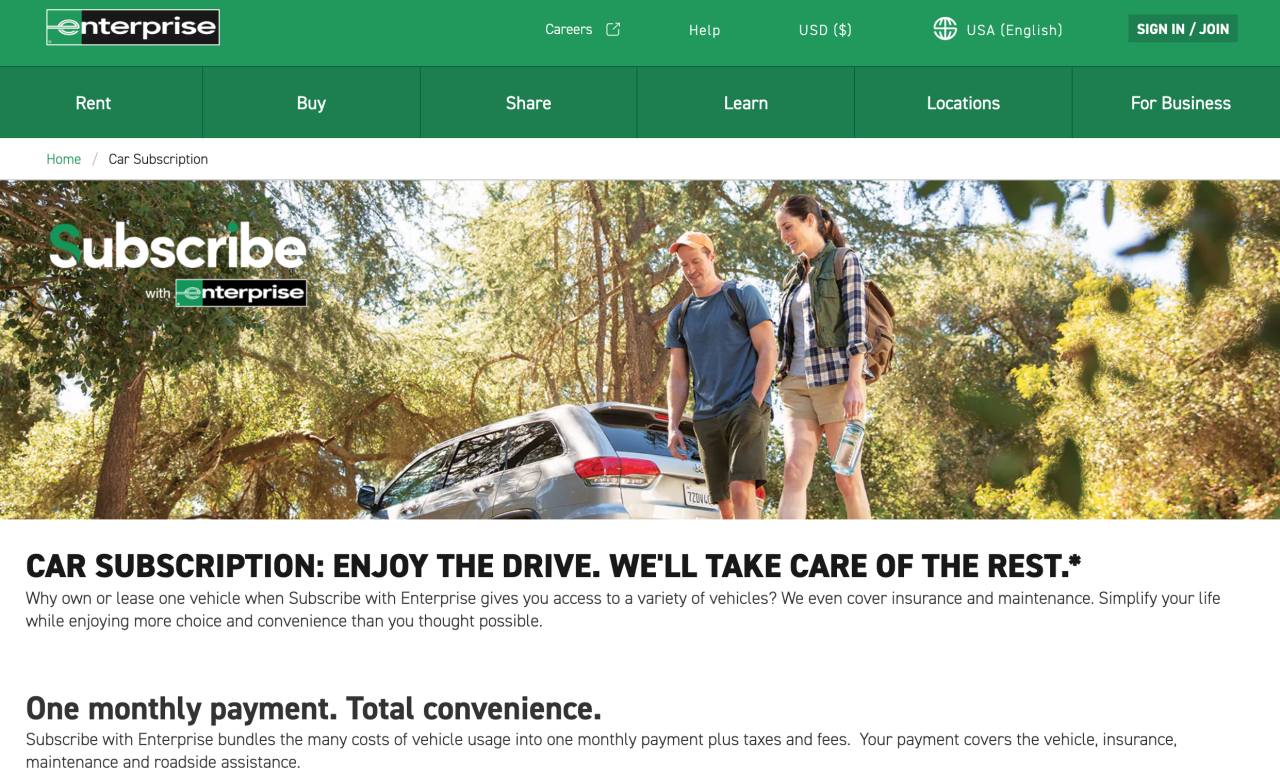The image size is (1280, 775).
Task: Go to the Locations menu
Action: point(963,103)
